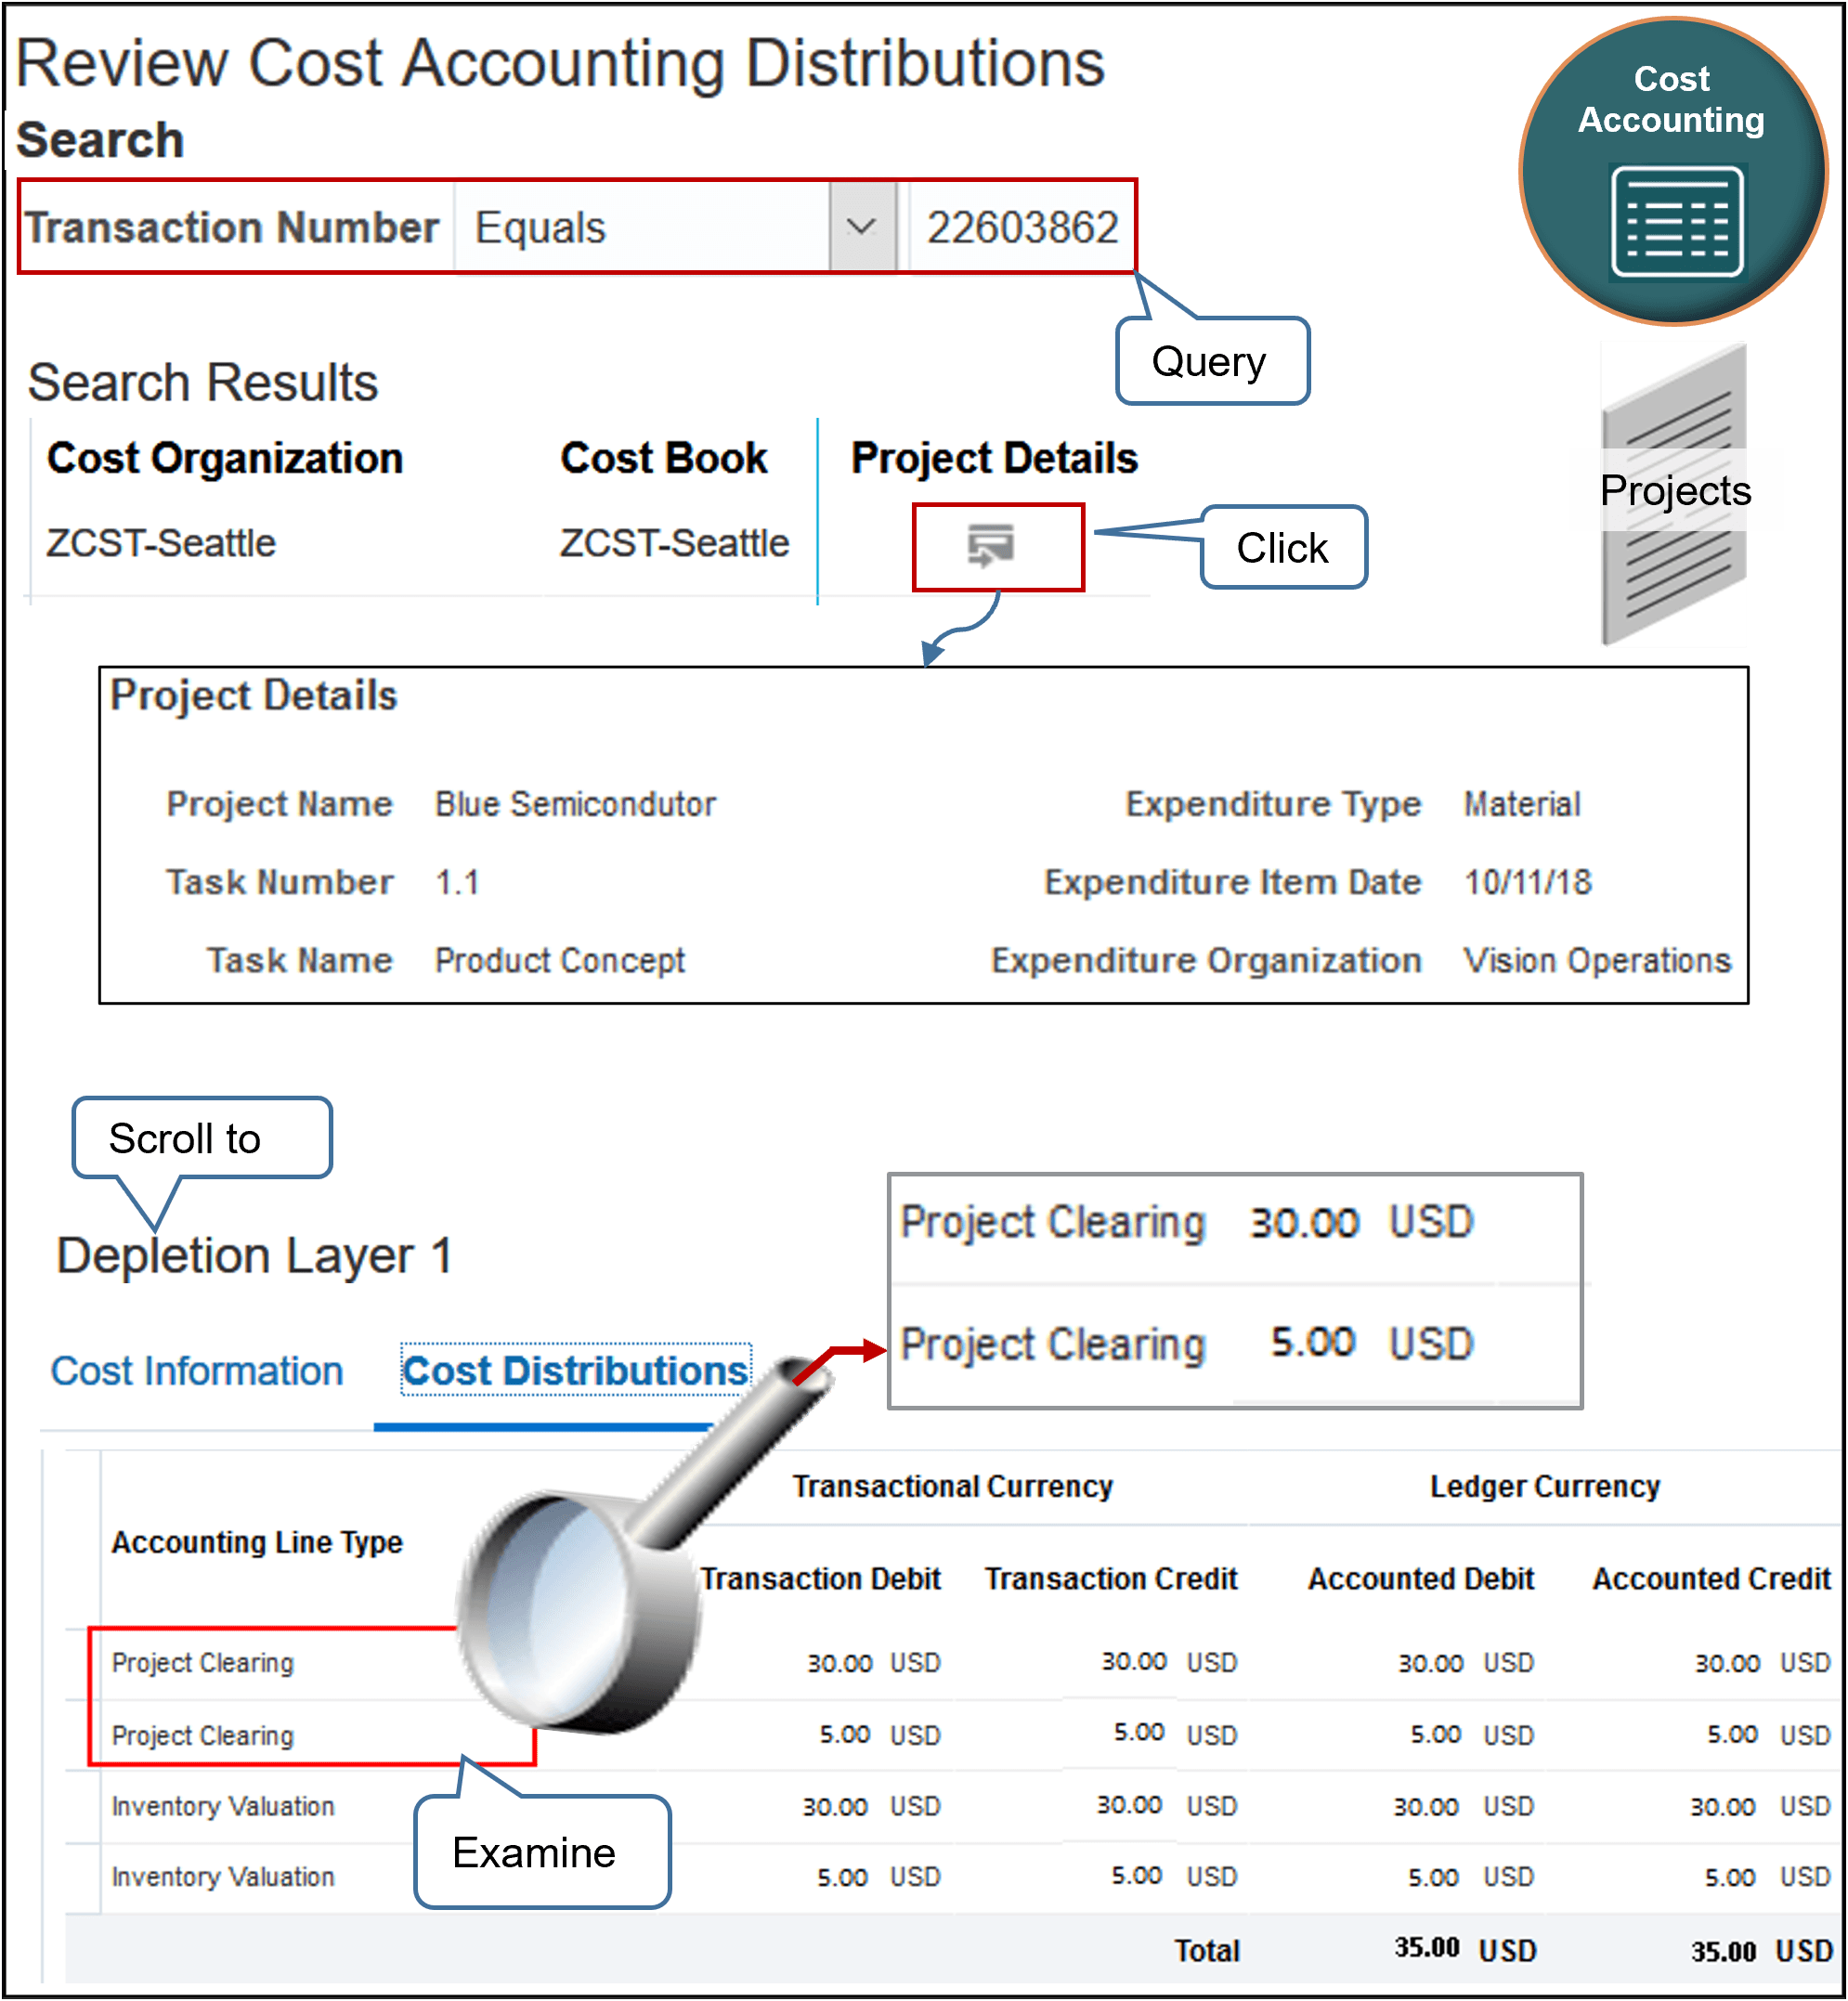
Task: Expand the Search Results section
Action: 200,380
